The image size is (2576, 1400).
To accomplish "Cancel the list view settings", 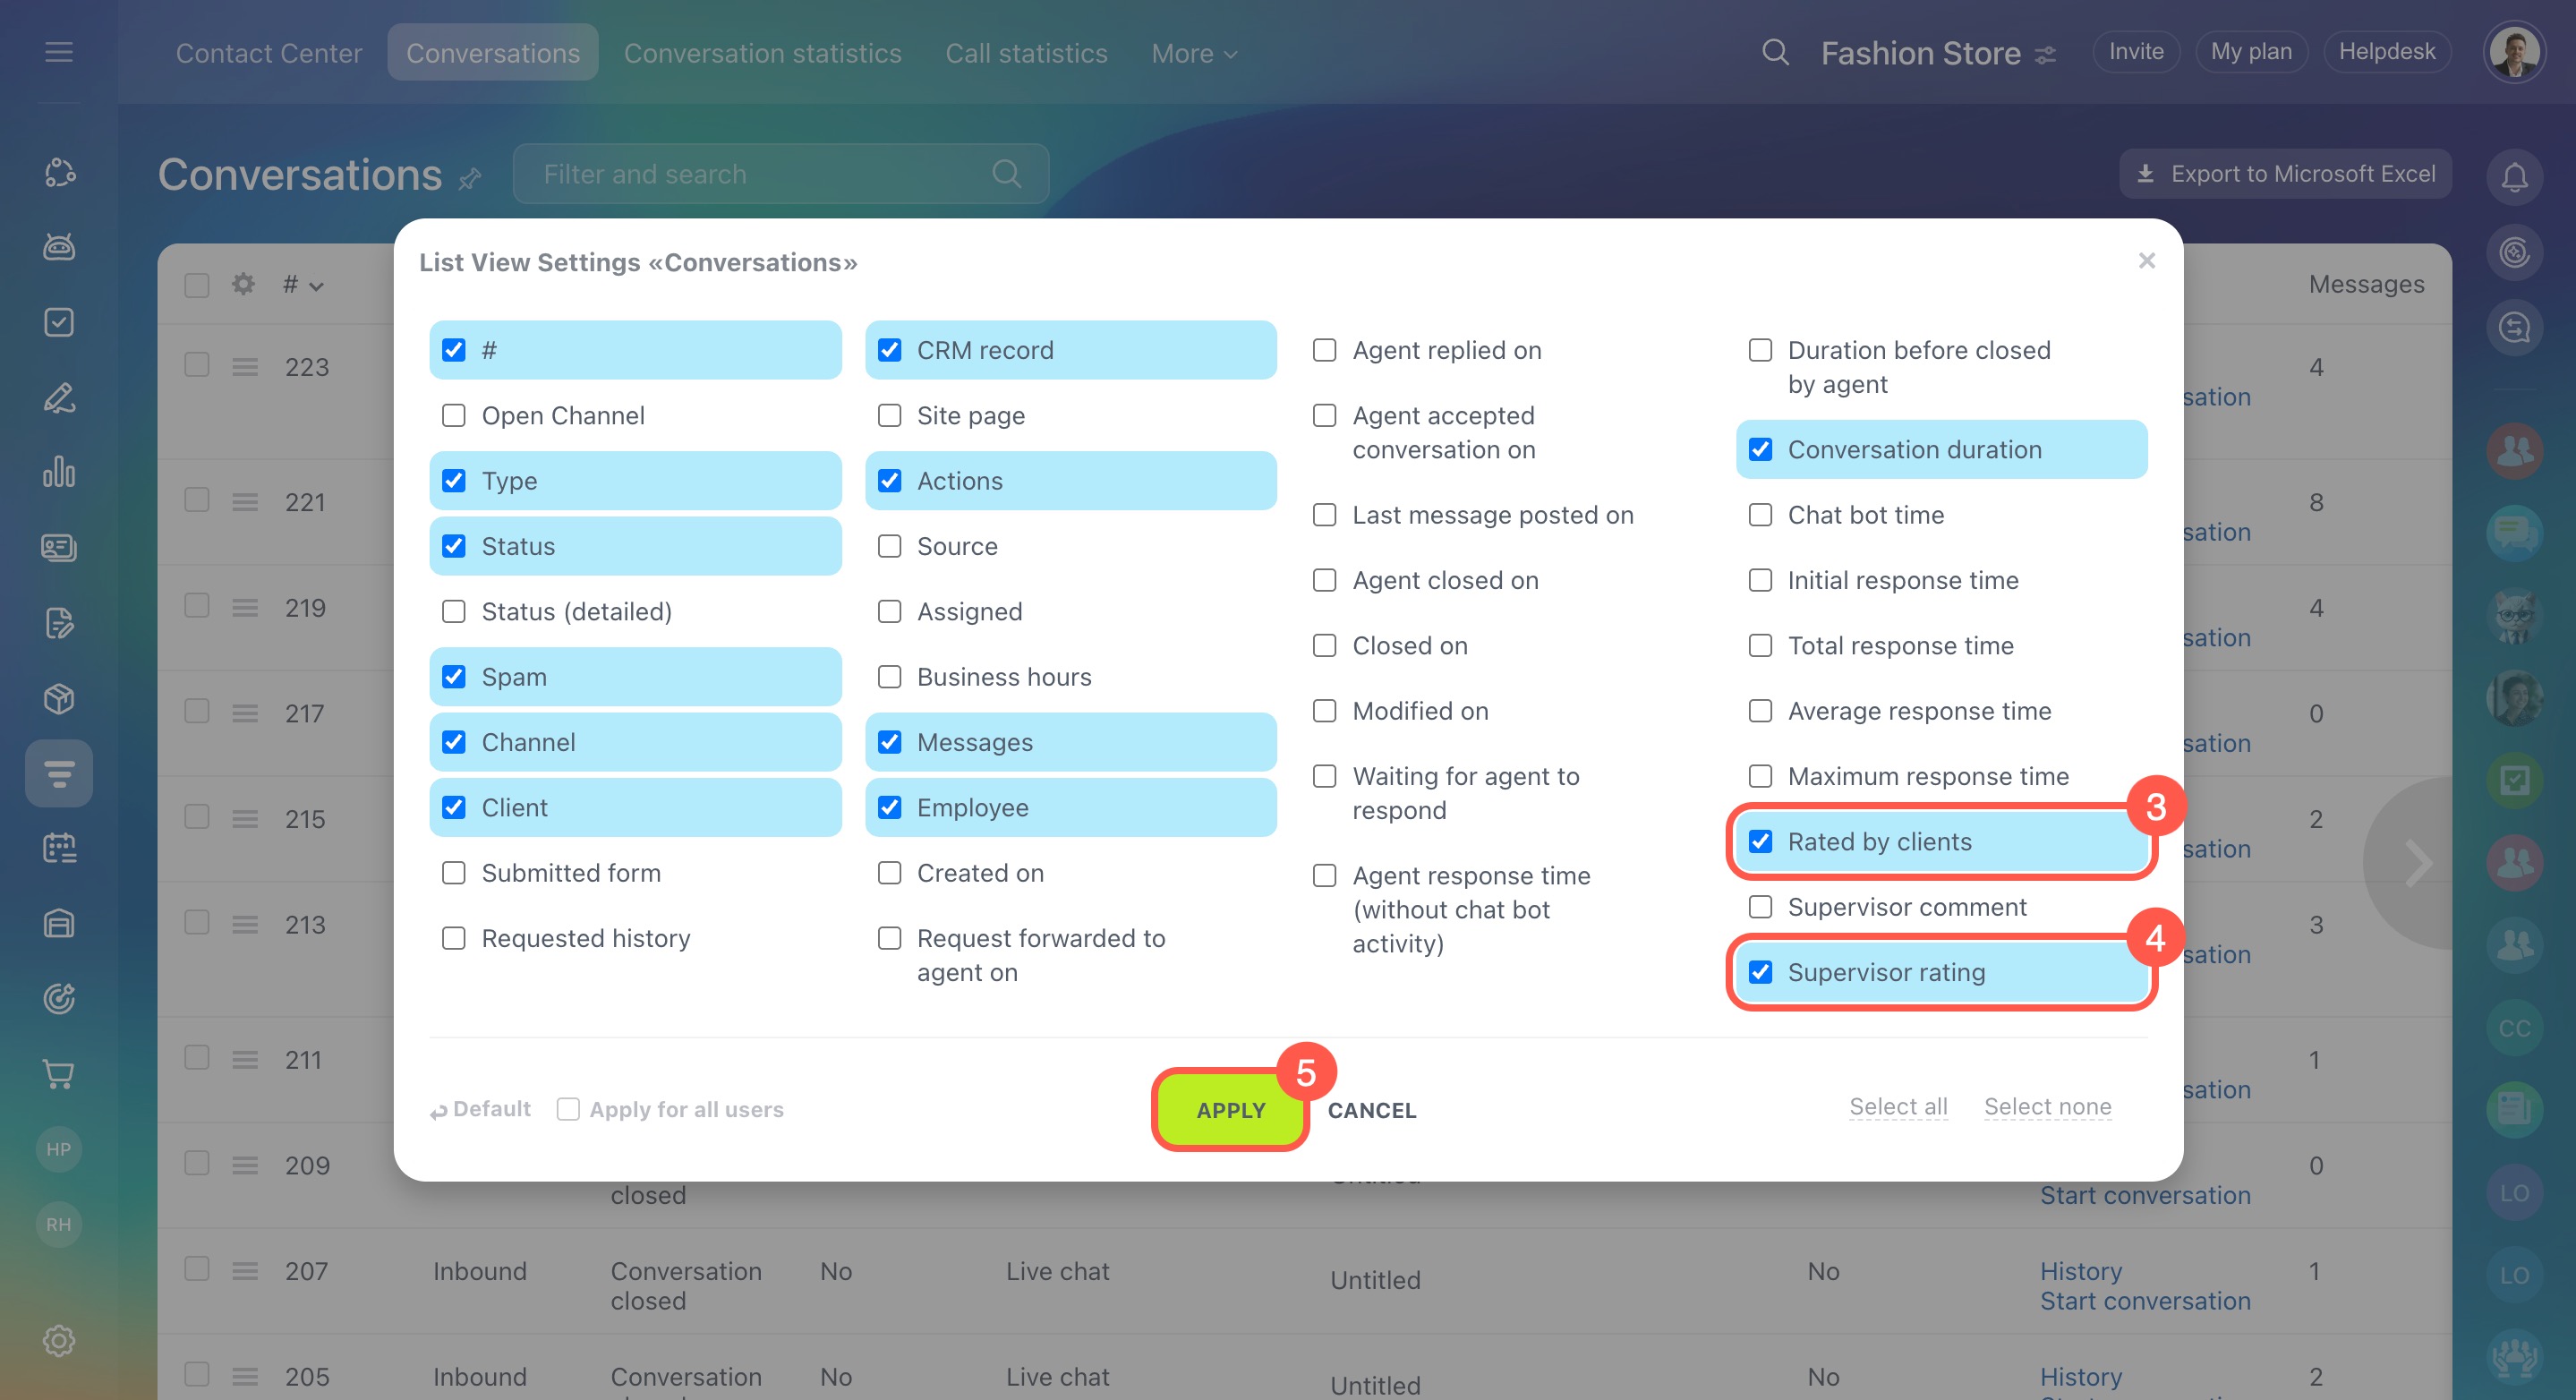I will click(1371, 1110).
